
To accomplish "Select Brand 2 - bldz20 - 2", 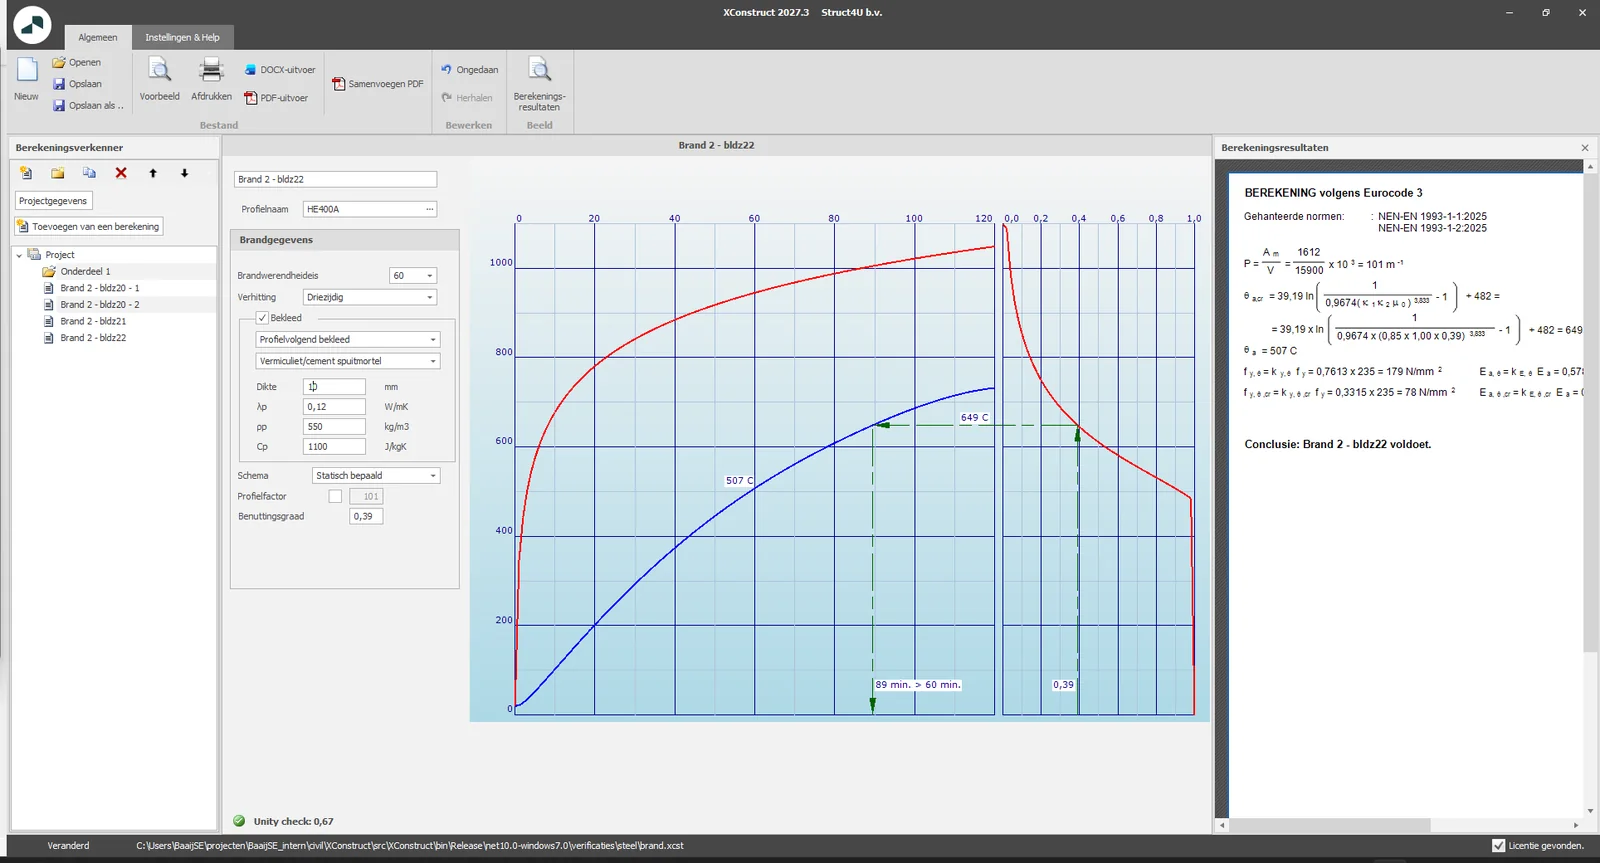I will pos(100,305).
